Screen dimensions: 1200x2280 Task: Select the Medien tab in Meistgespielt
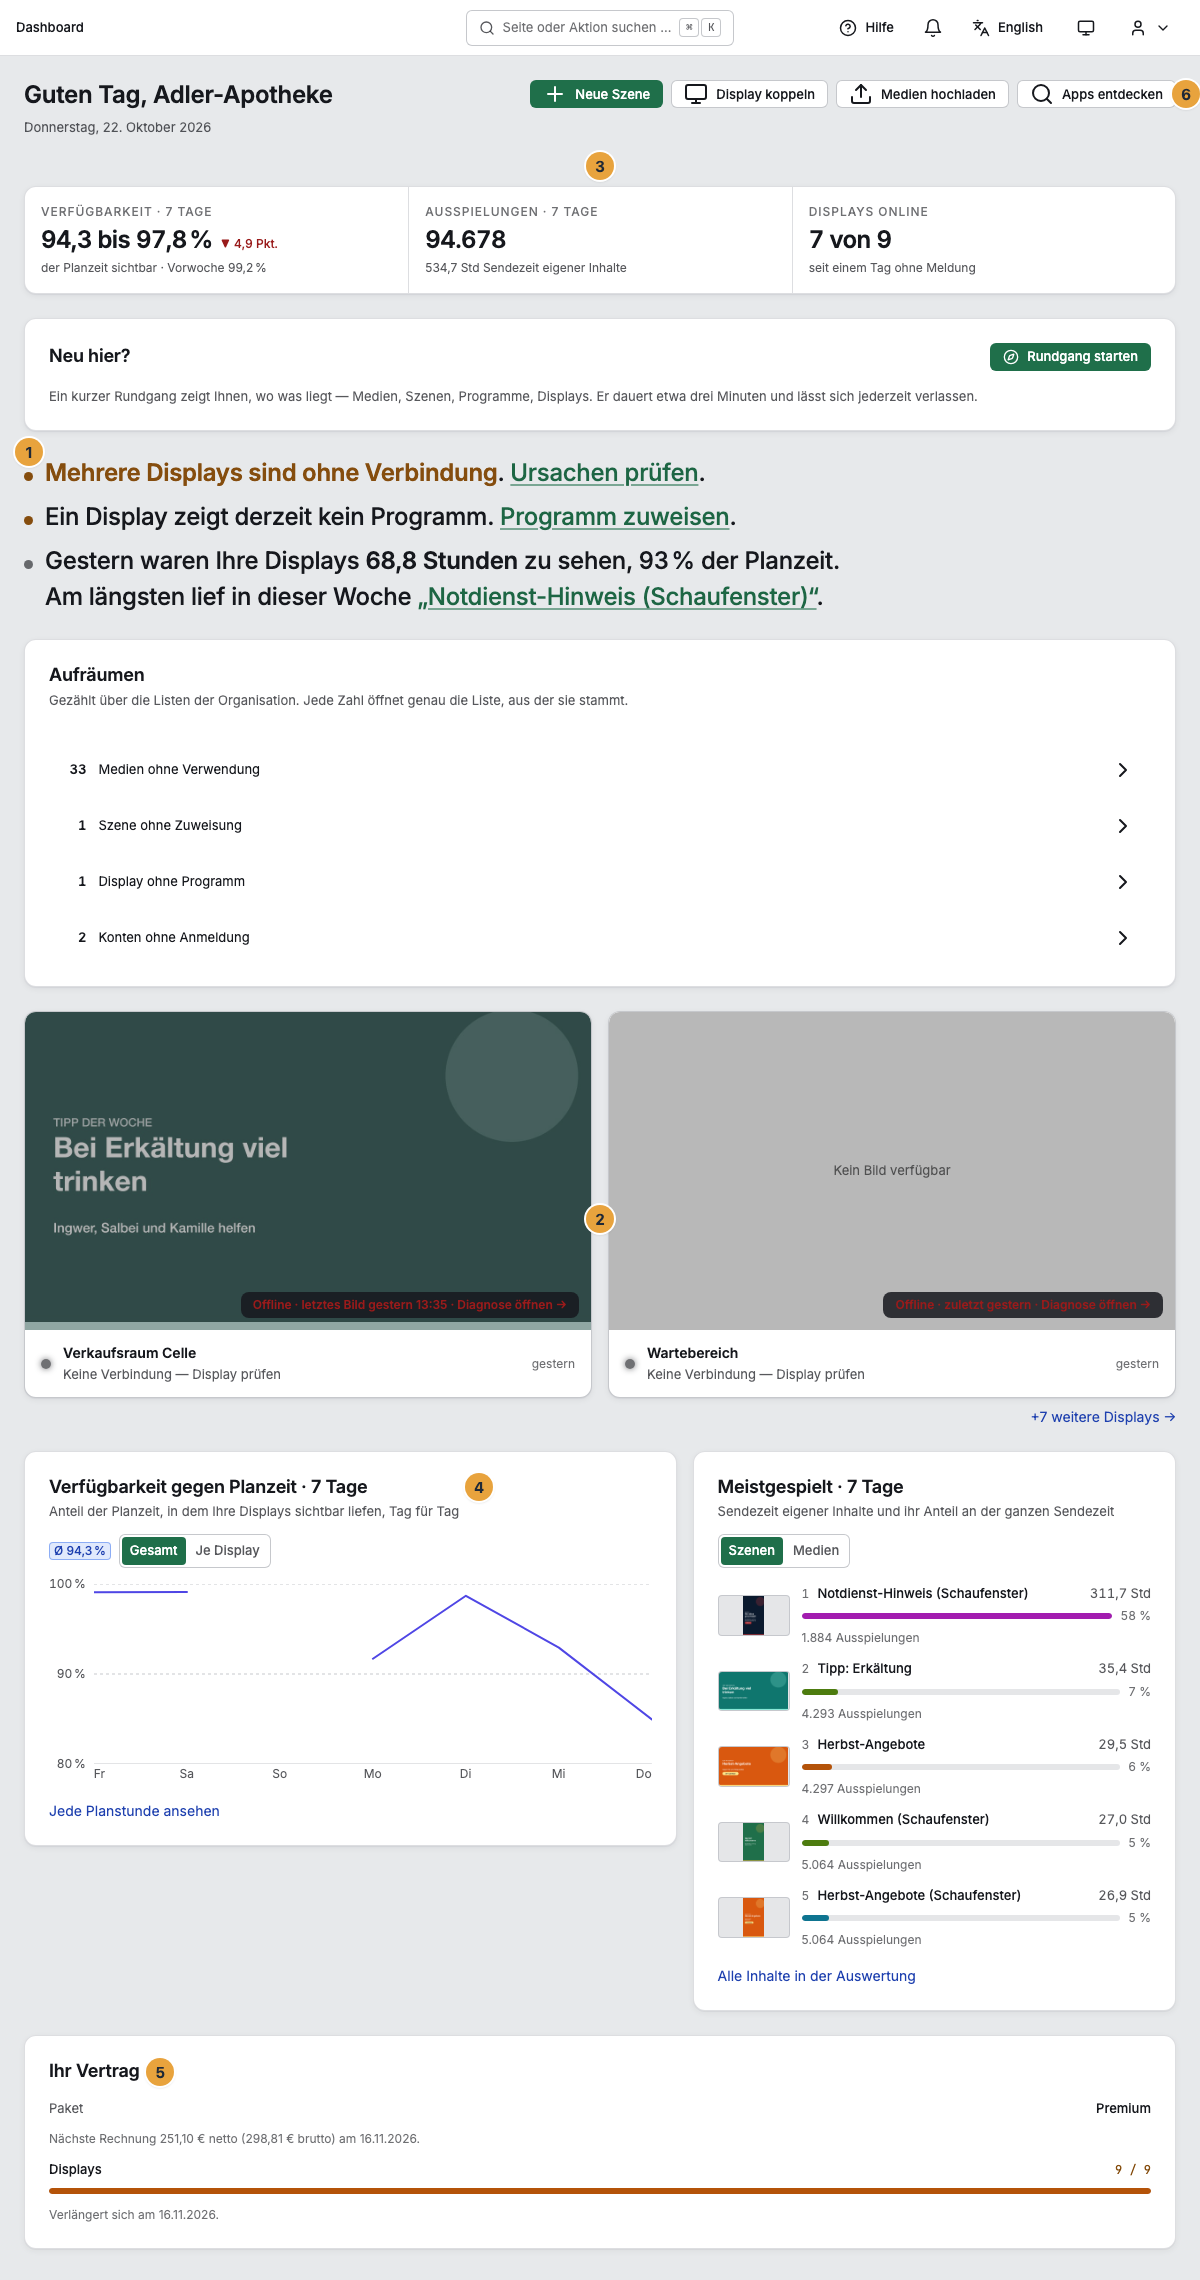click(x=816, y=1551)
